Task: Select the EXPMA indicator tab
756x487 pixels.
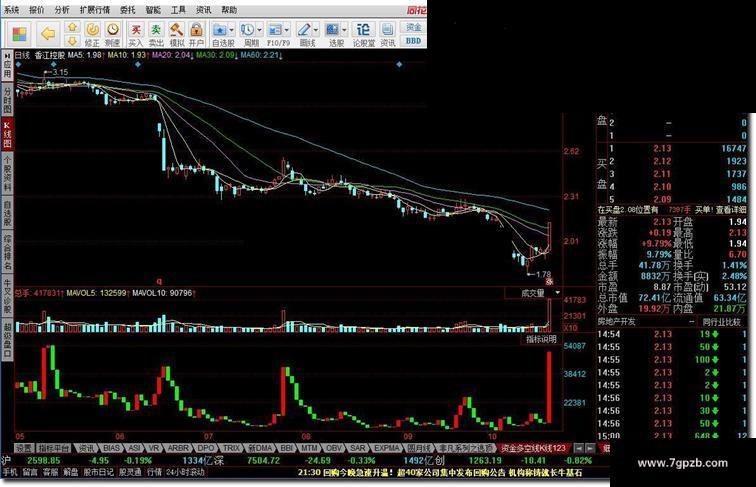Action: (x=387, y=448)
